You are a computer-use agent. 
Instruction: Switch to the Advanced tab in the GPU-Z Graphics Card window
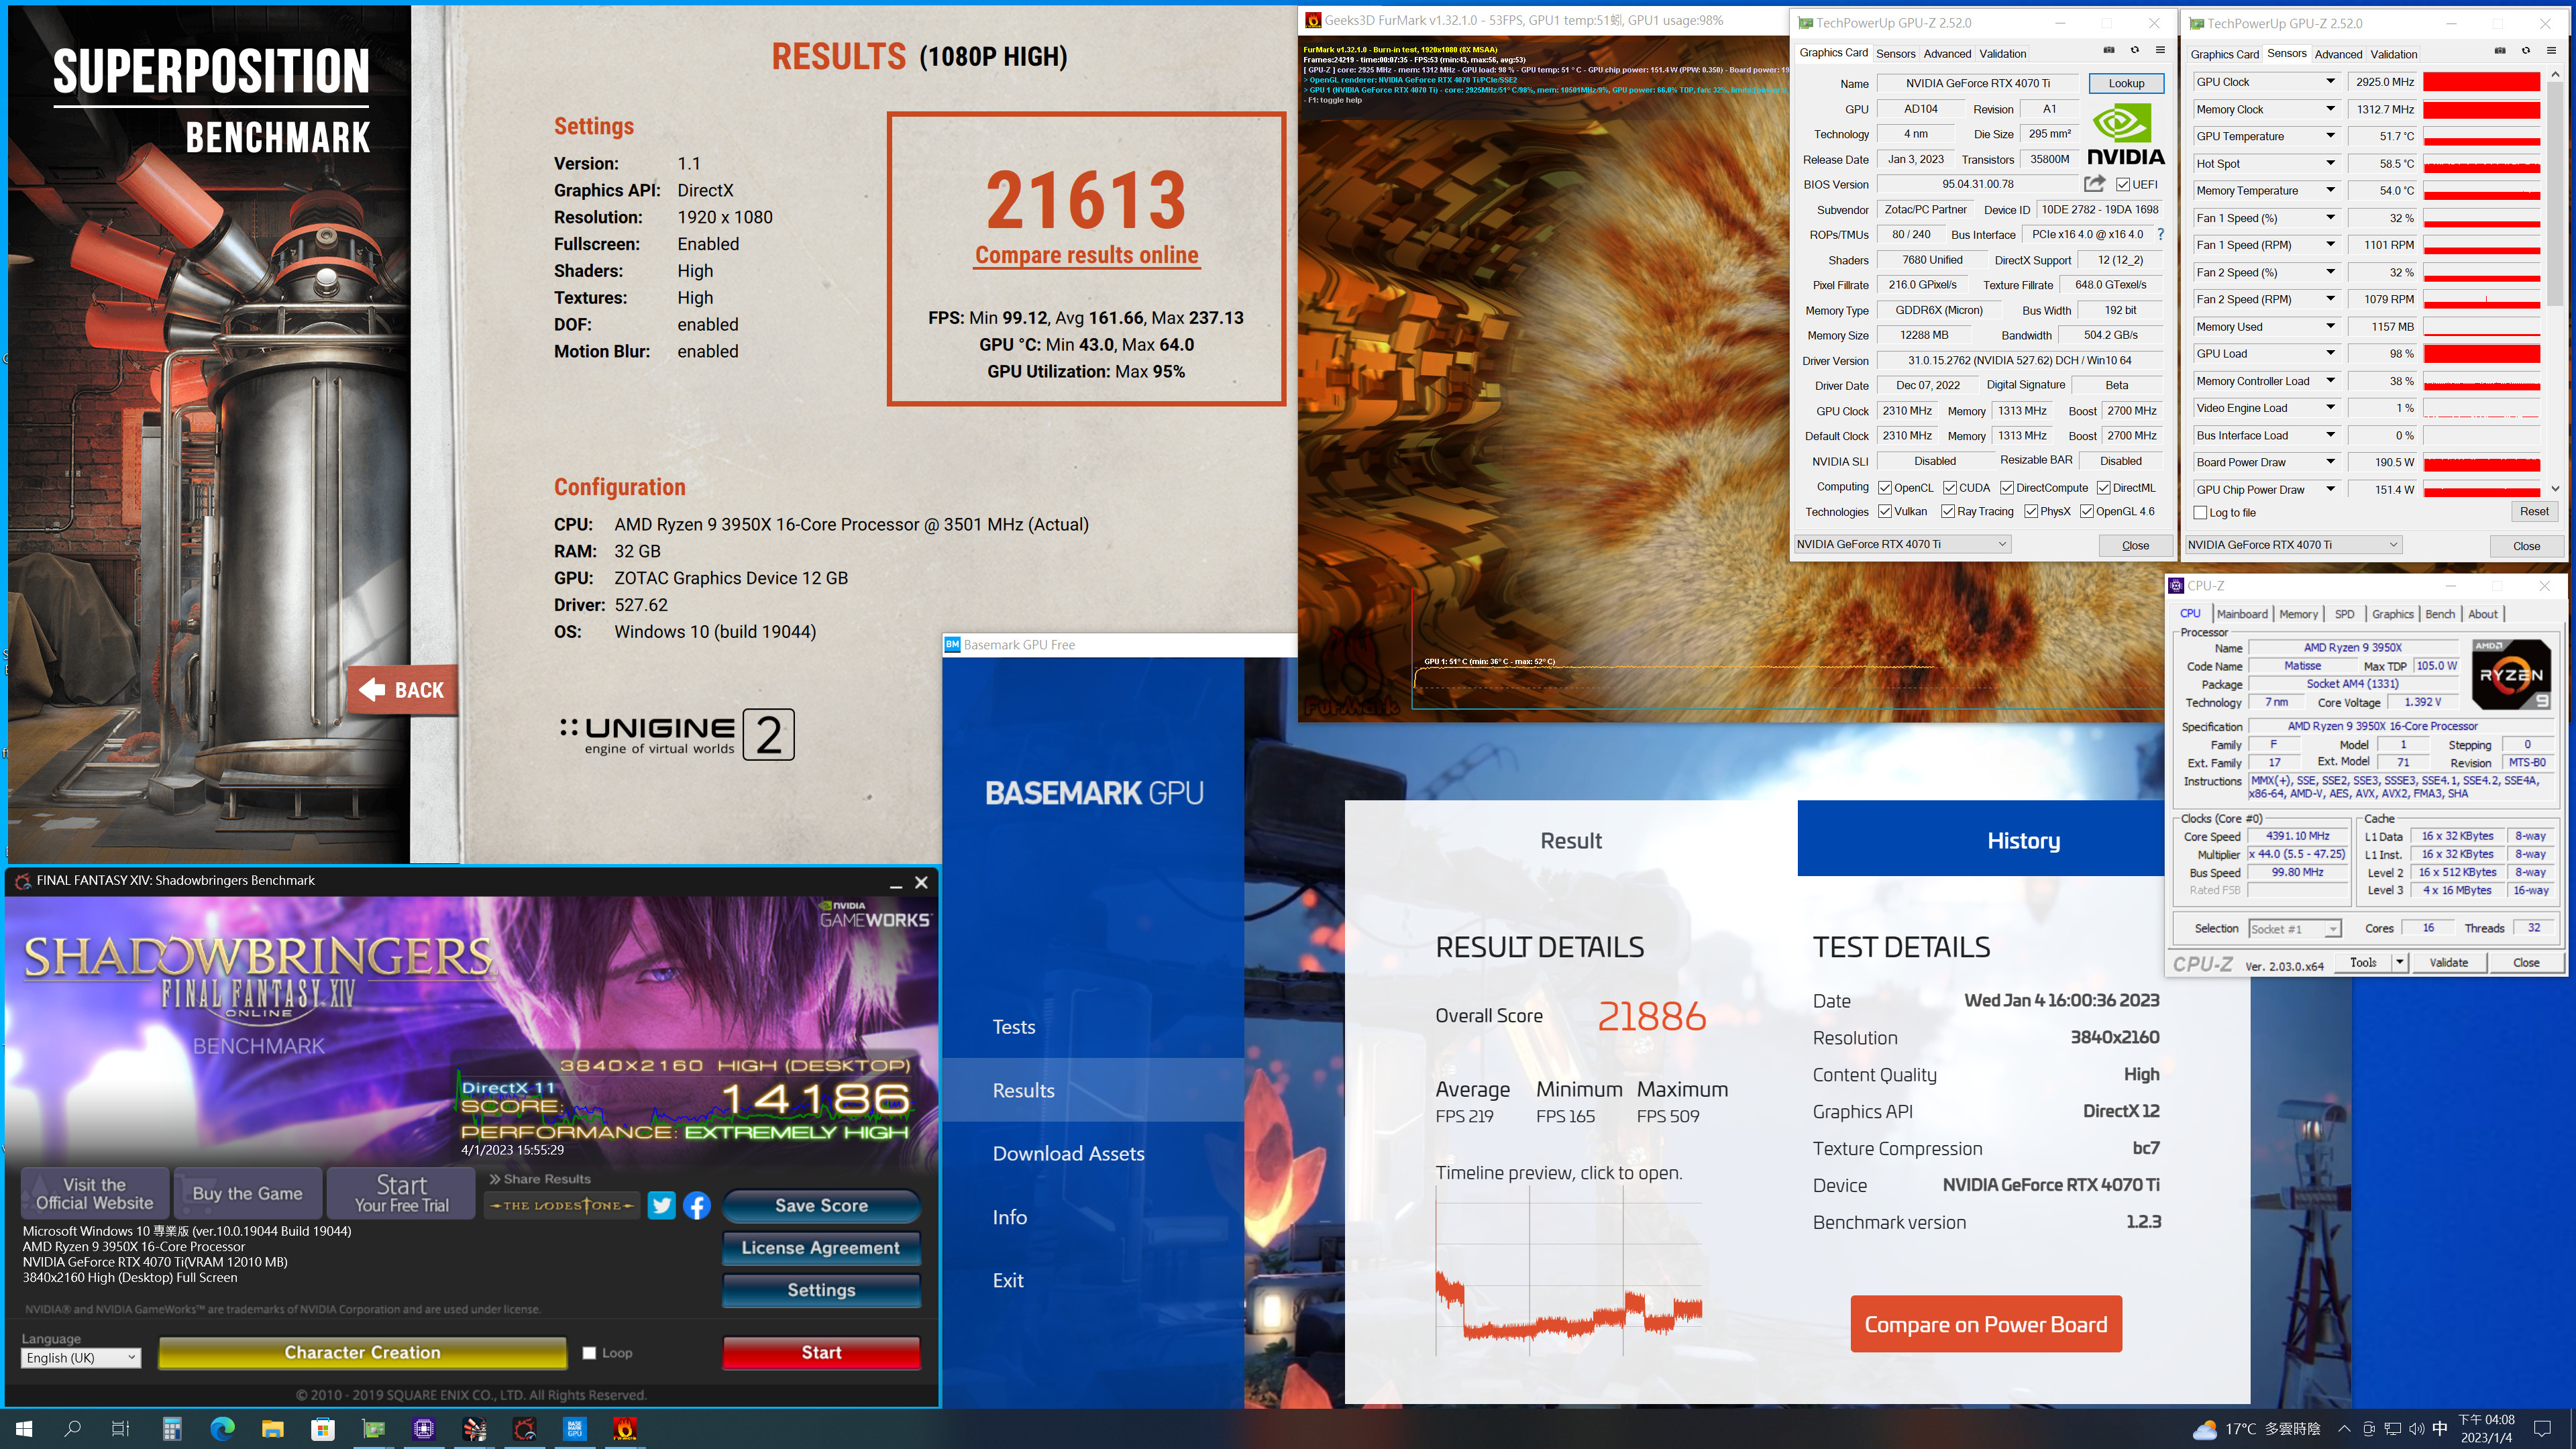click(1947, 54)
